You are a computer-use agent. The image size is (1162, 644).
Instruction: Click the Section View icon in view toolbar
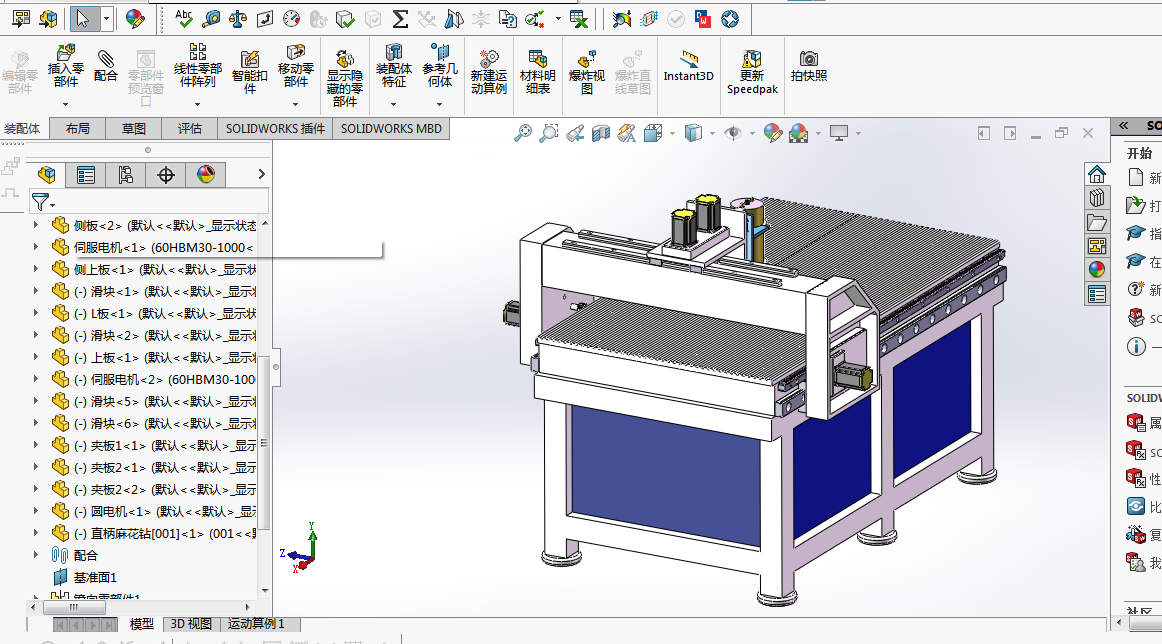[601, 133]
